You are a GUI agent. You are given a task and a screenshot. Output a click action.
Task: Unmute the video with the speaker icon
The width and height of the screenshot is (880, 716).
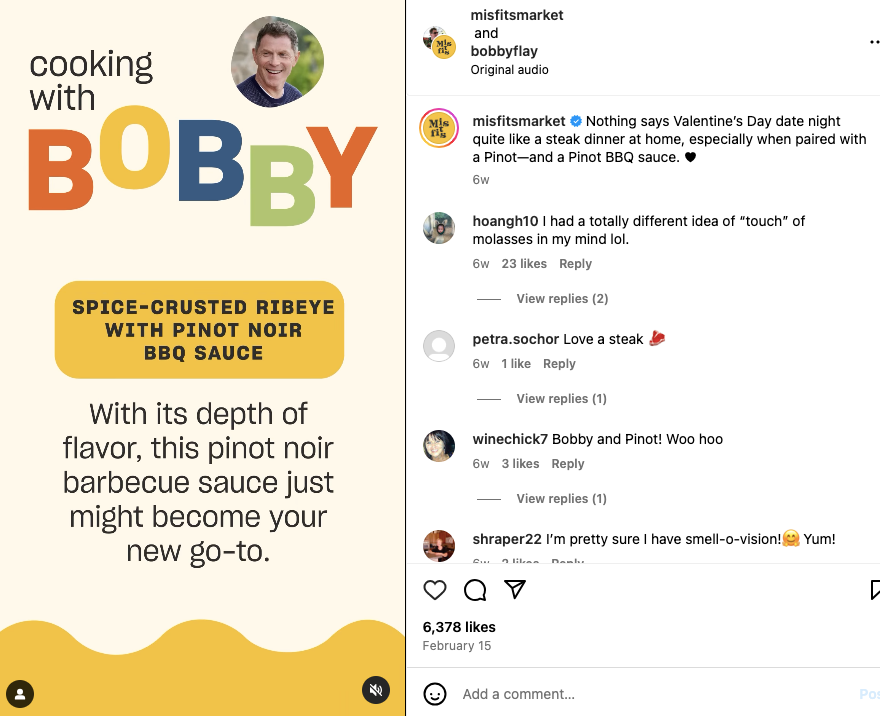376,690
